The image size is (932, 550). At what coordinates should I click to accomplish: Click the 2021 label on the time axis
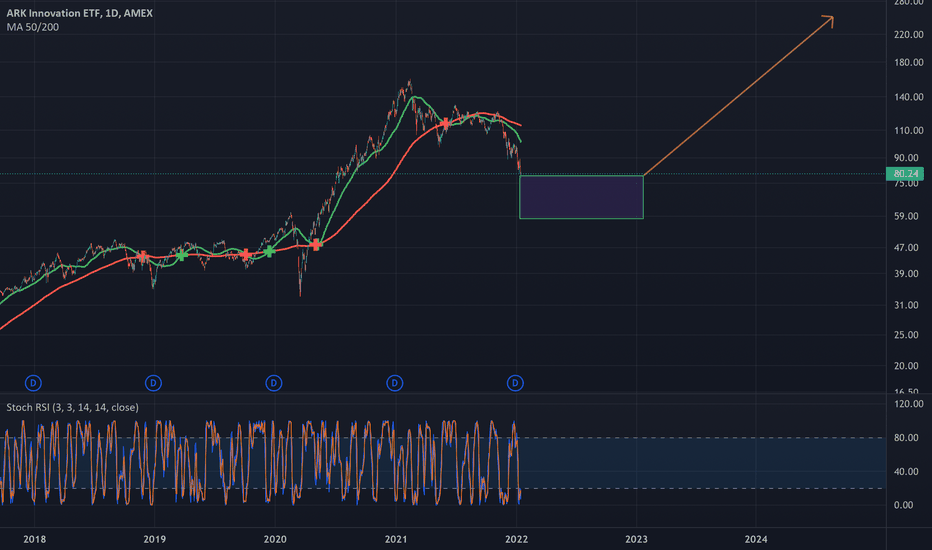396,539
